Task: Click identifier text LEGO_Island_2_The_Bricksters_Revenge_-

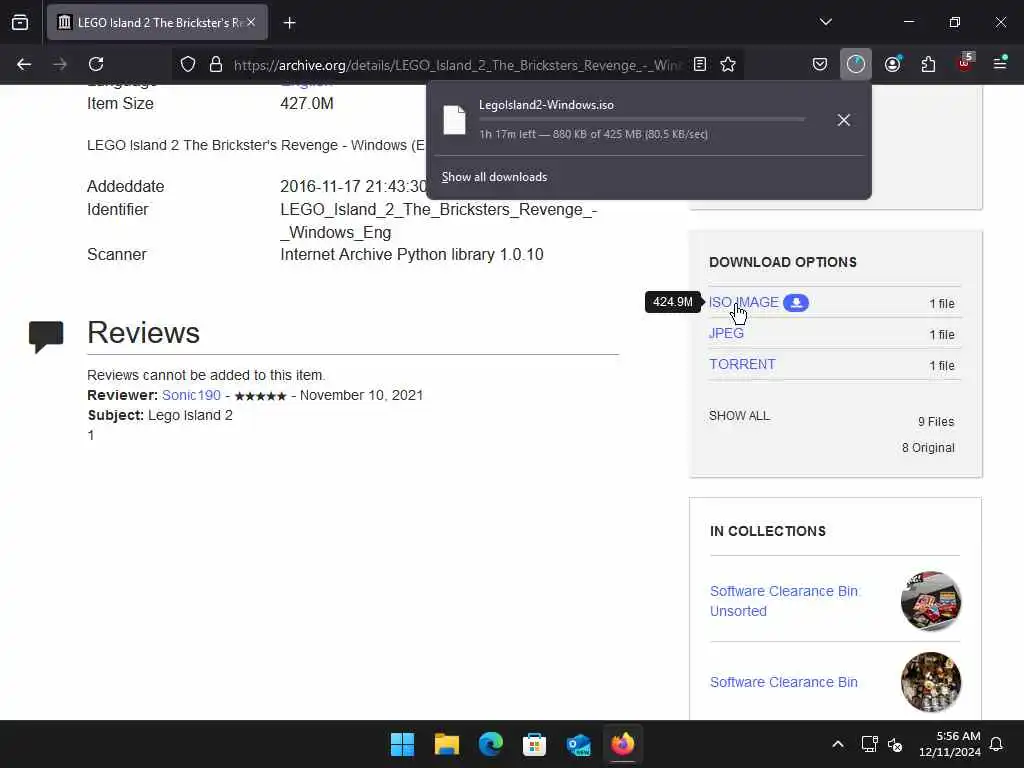Action: coord(439,210)
